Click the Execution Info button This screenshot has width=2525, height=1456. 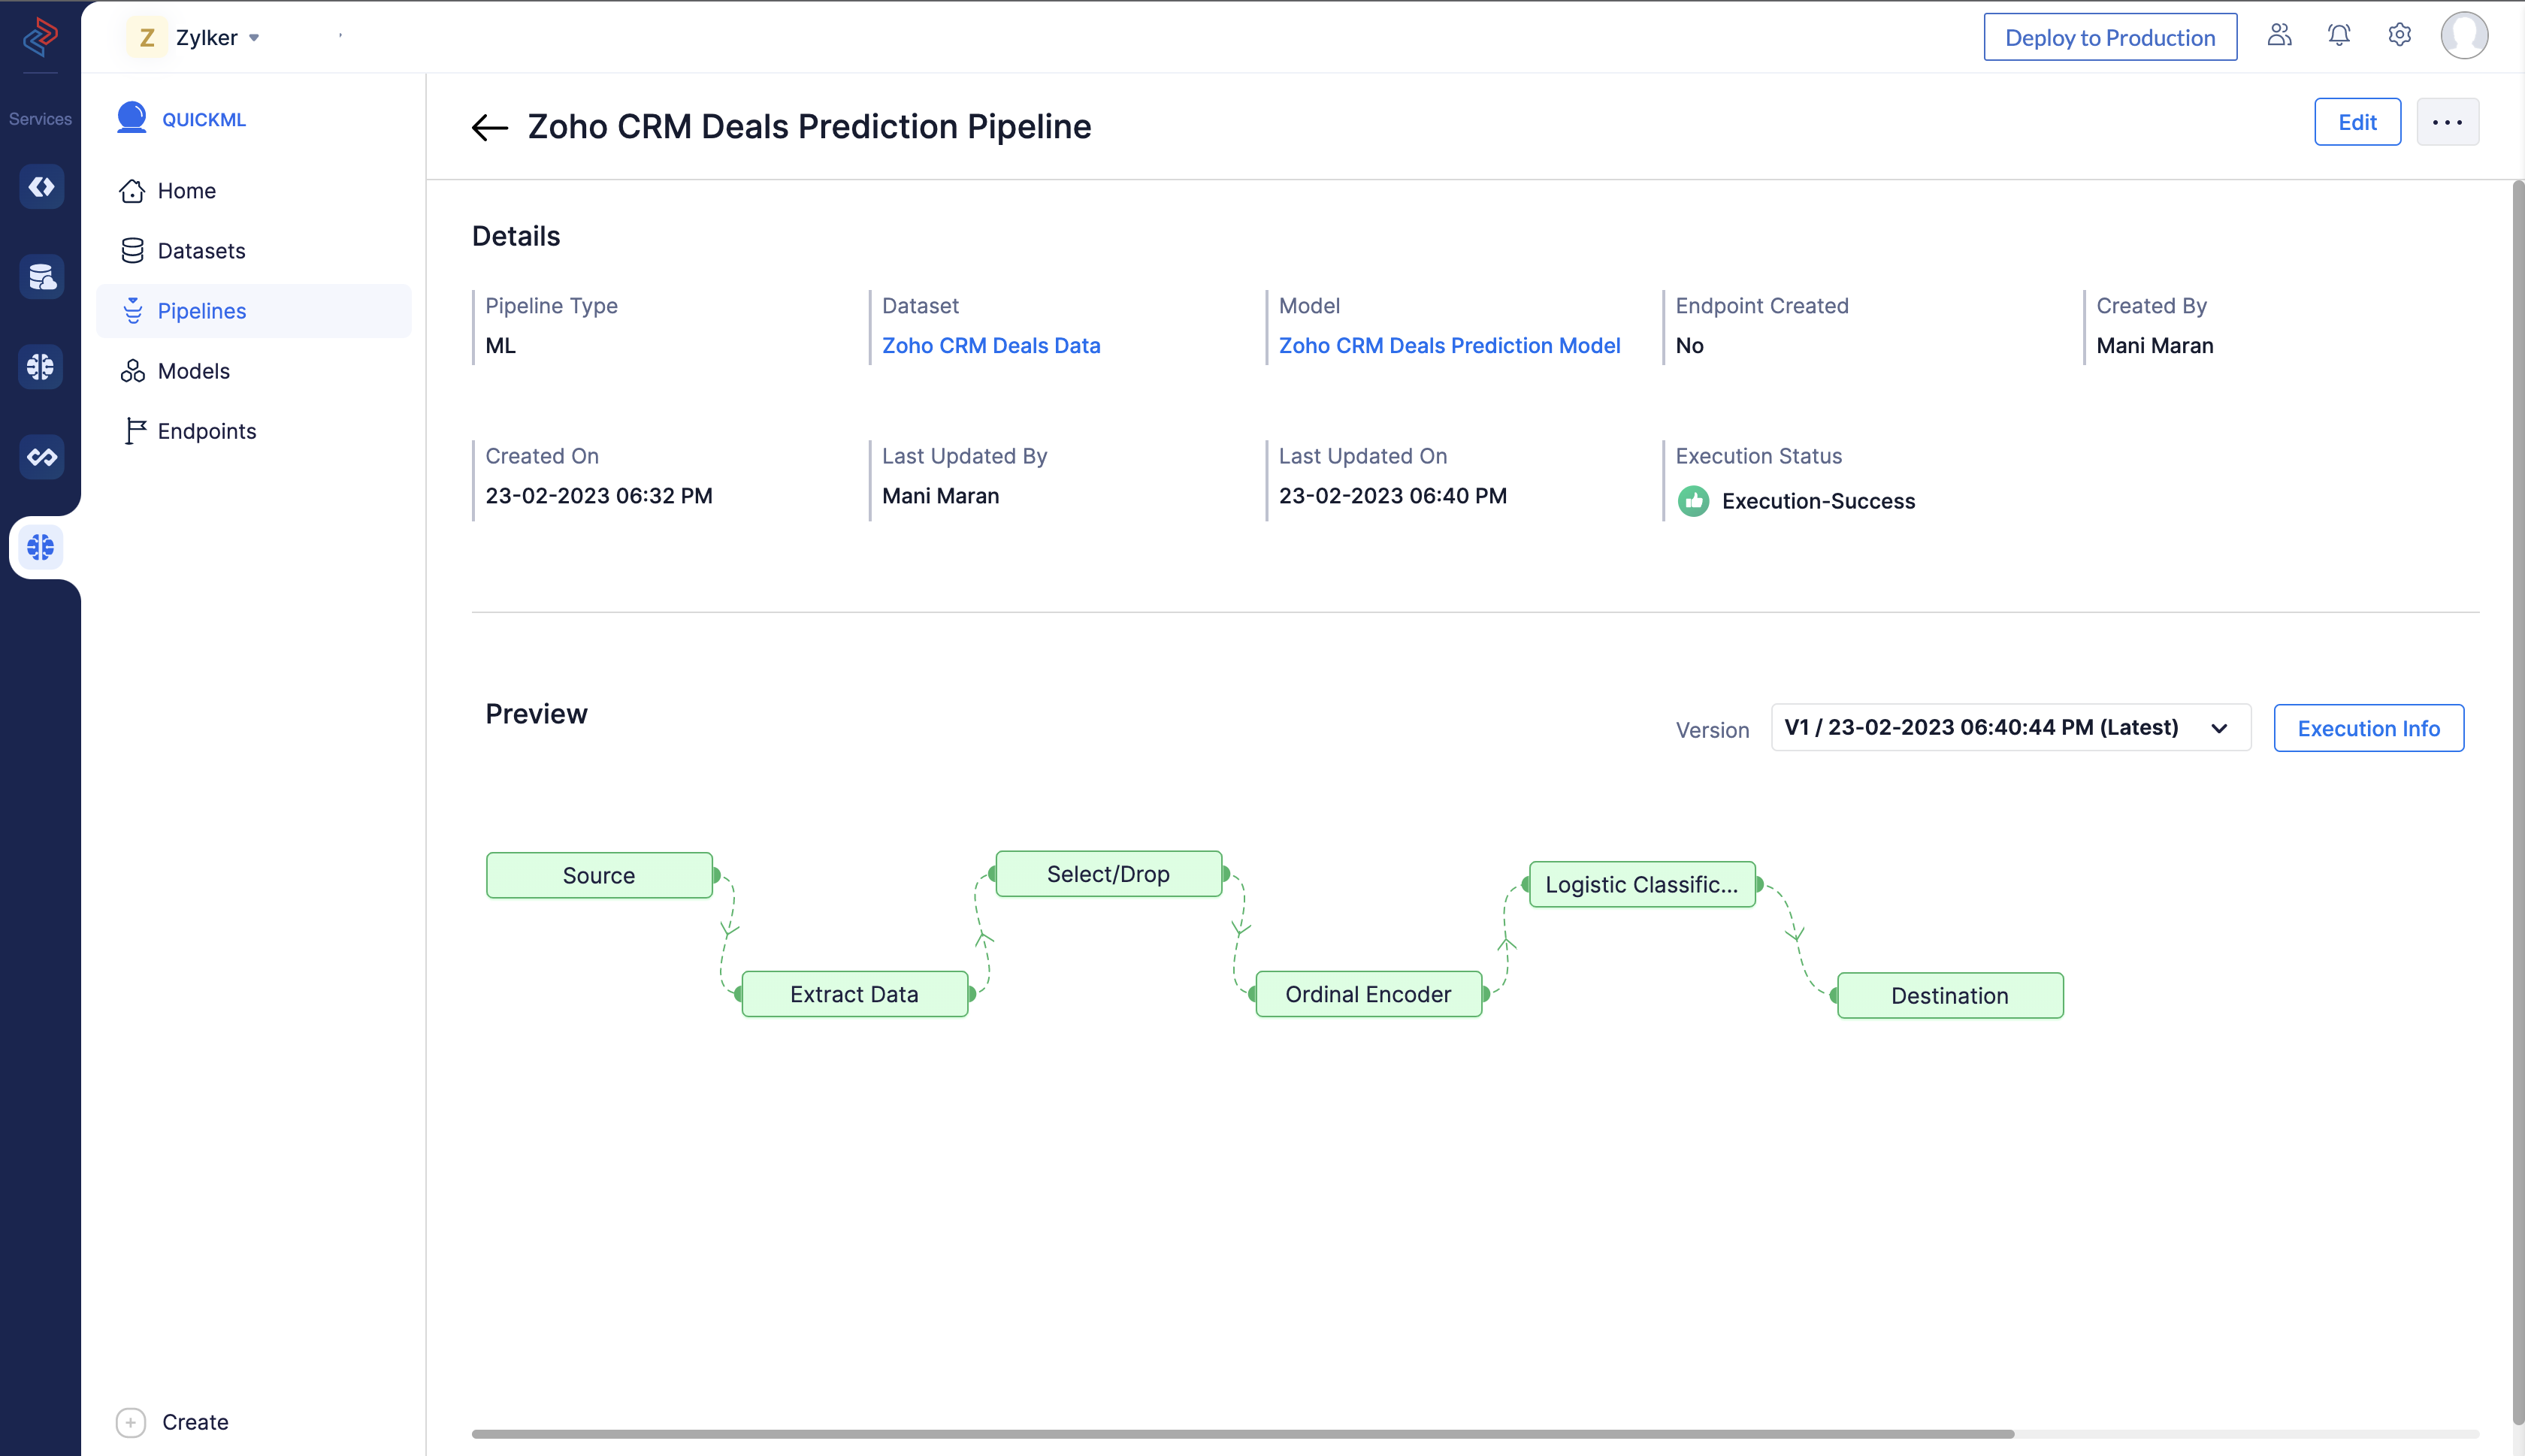coord(2367,728)
